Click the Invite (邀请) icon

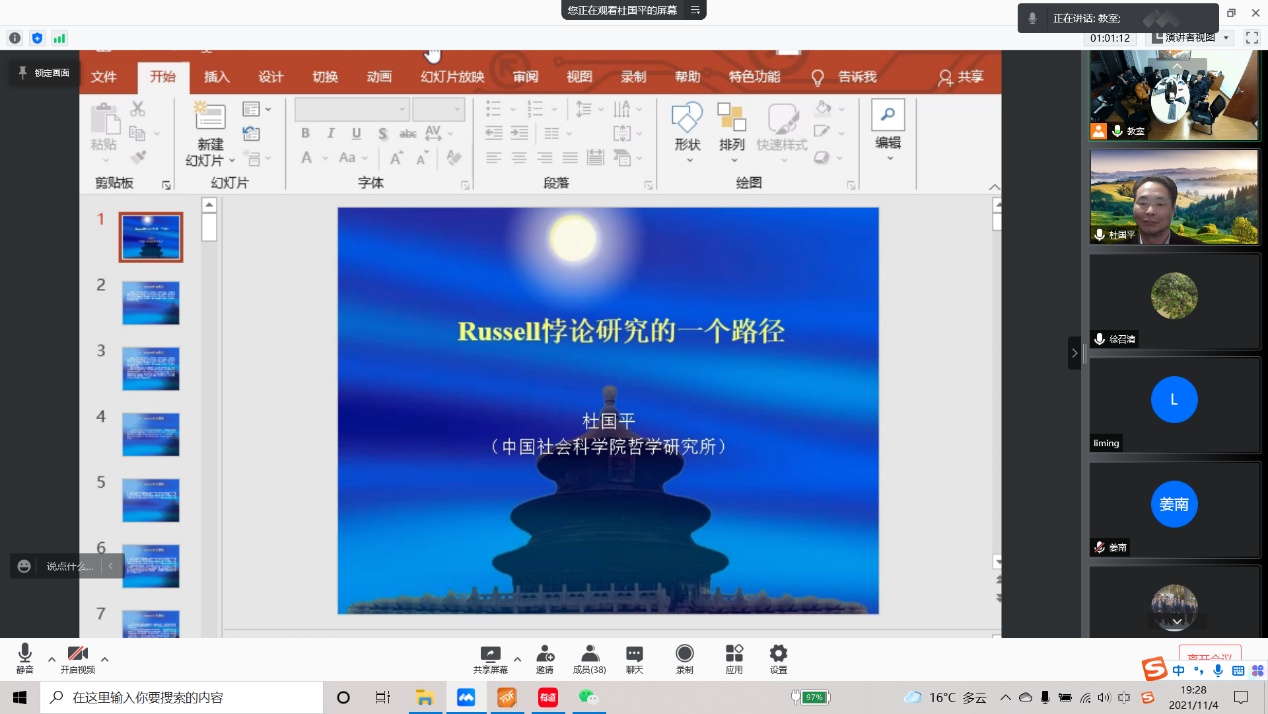pyautogui.click(x=545, y=658)
